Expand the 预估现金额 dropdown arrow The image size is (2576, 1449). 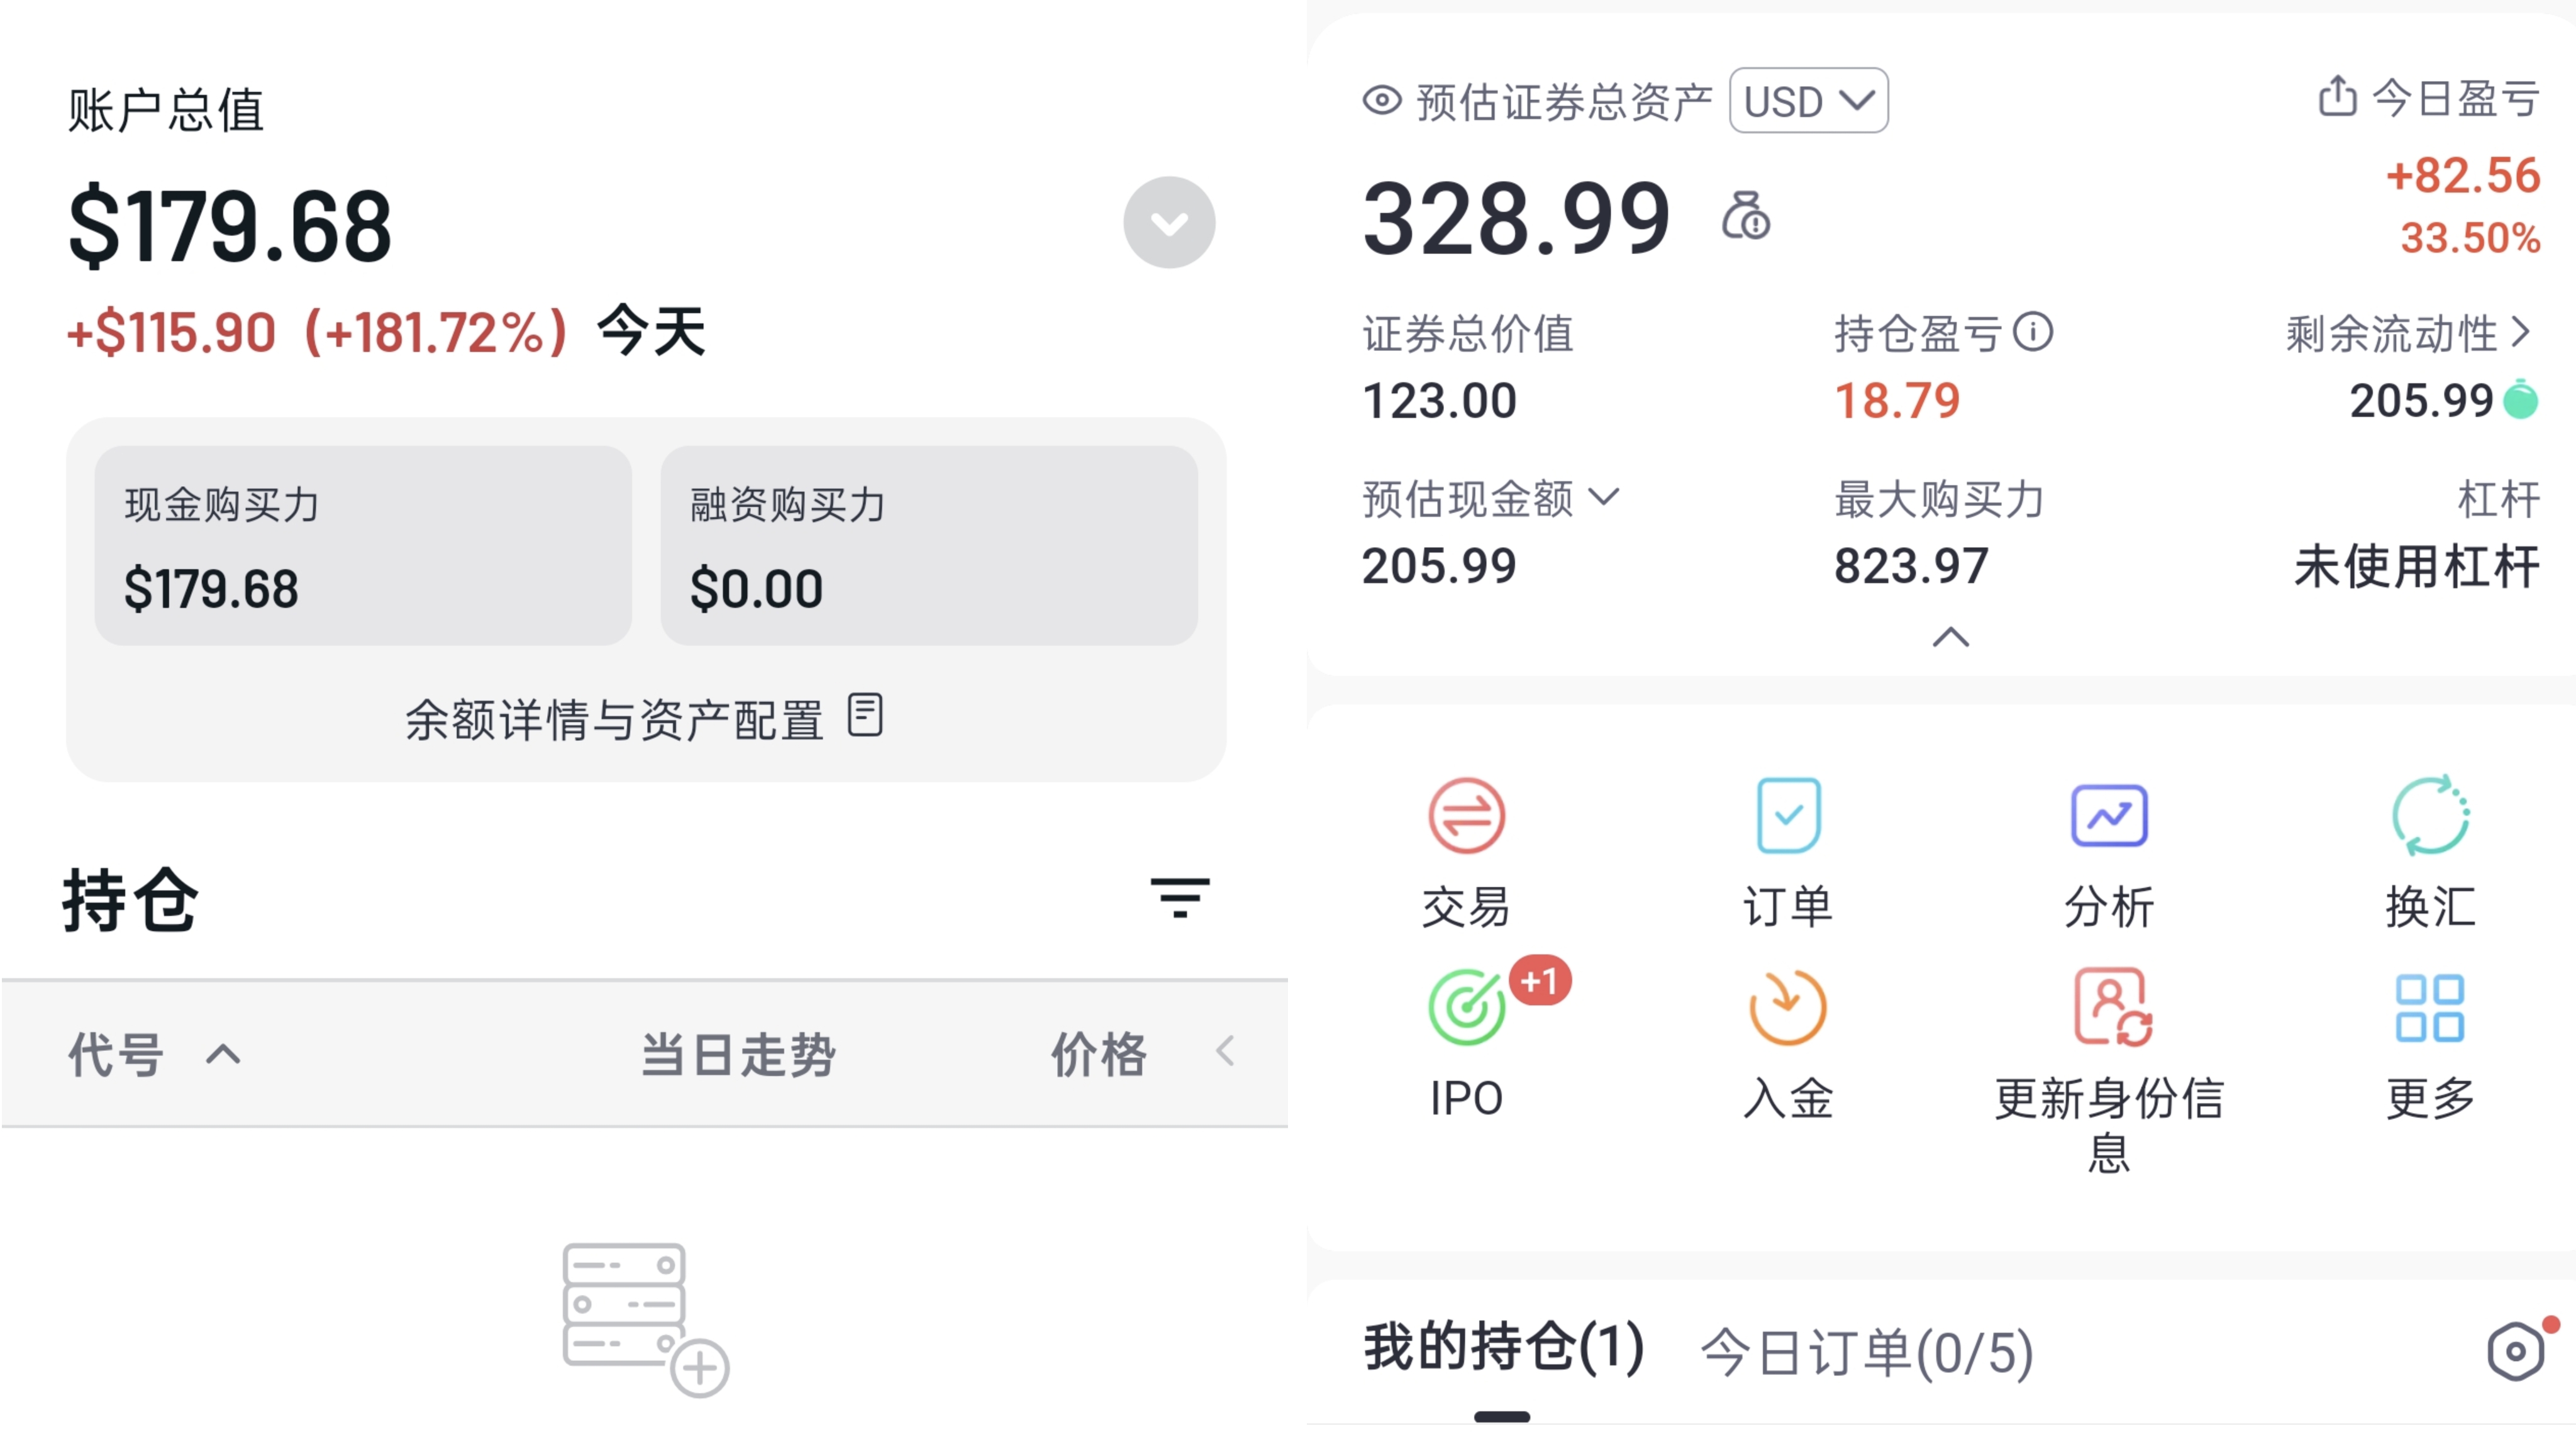[x=1604, y=497]
